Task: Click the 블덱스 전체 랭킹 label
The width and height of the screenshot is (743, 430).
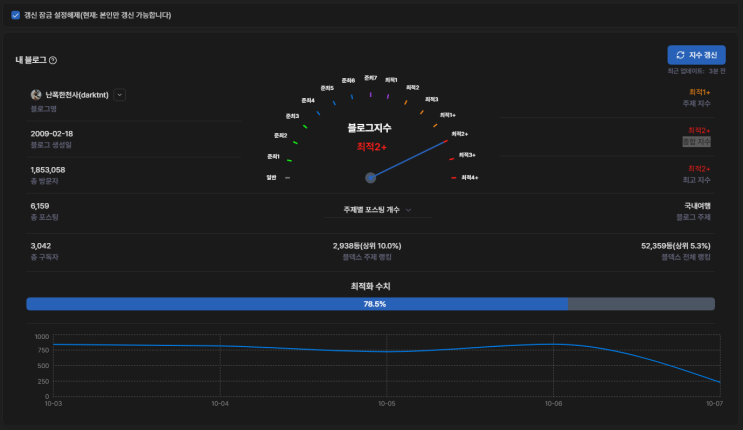Action: click(x=686, y=257)
